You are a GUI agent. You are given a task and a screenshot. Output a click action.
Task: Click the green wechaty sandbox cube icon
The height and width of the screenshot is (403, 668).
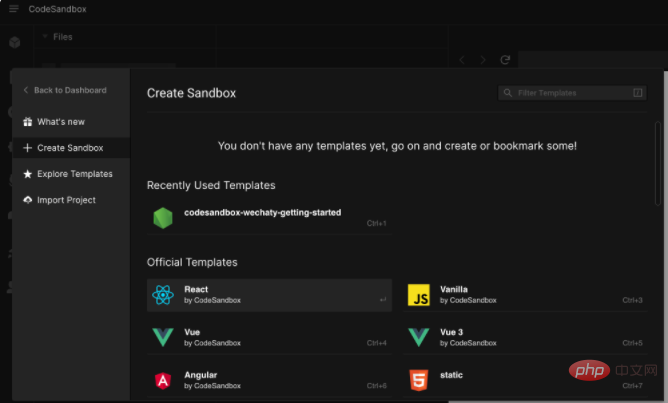[x=163, y=217]
